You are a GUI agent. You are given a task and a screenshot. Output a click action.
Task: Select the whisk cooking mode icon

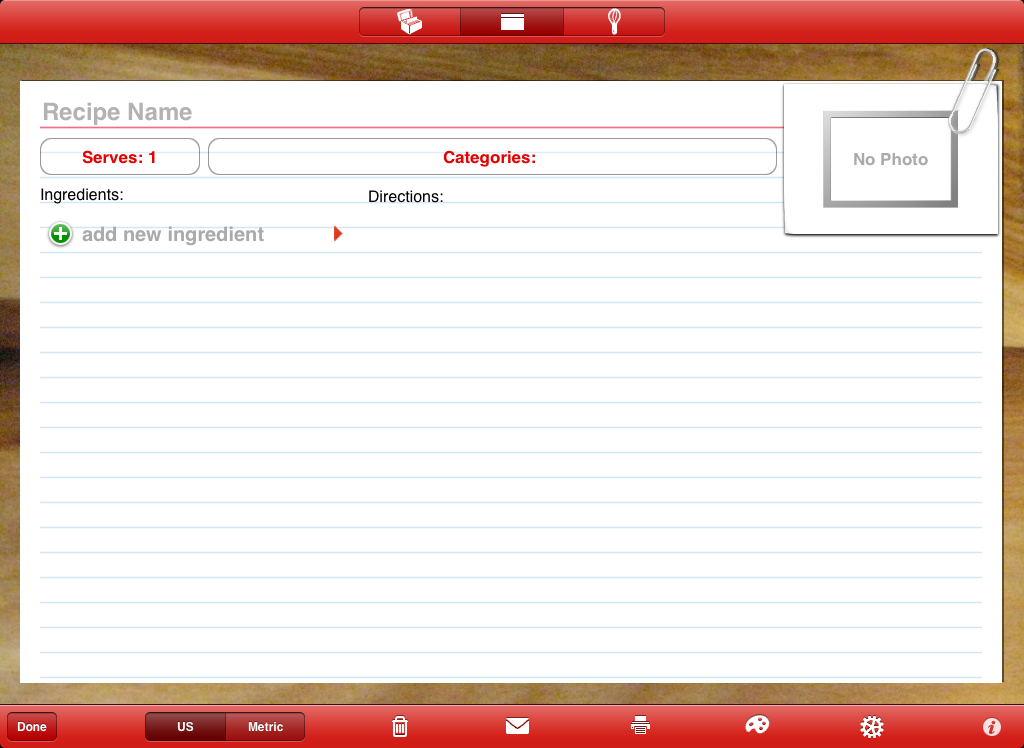point(614,21)
